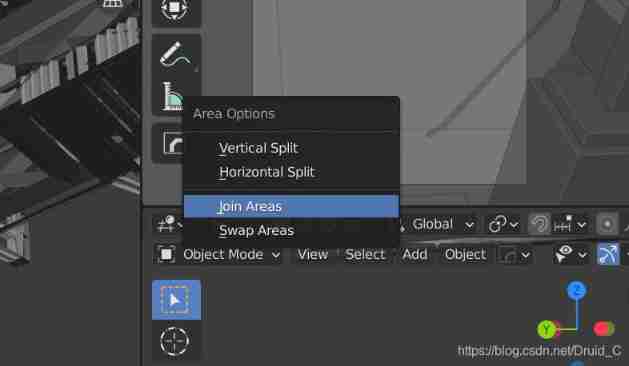Open the Object Mode dropdown
Image resolution: width=629 pixels, height=366 pixels.
point(231,254)
